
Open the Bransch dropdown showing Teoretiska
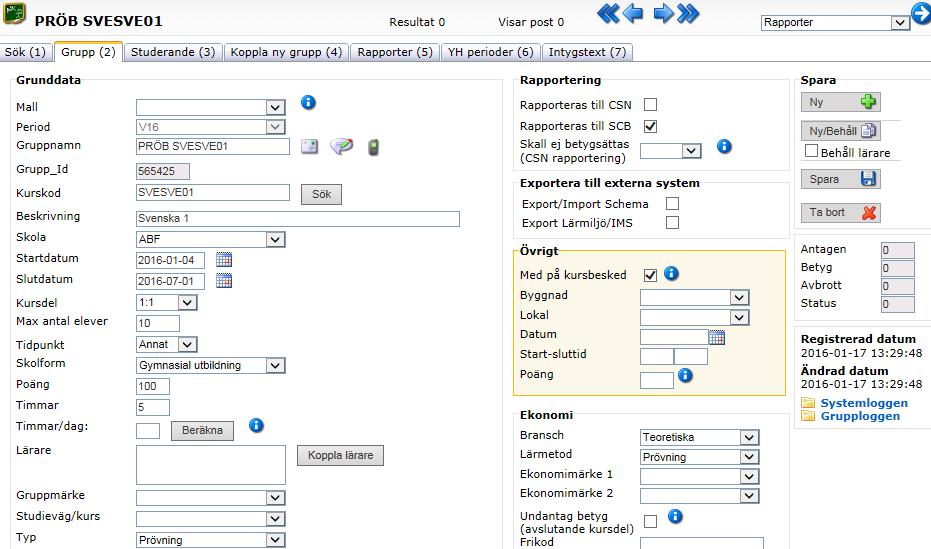(699, 437)
